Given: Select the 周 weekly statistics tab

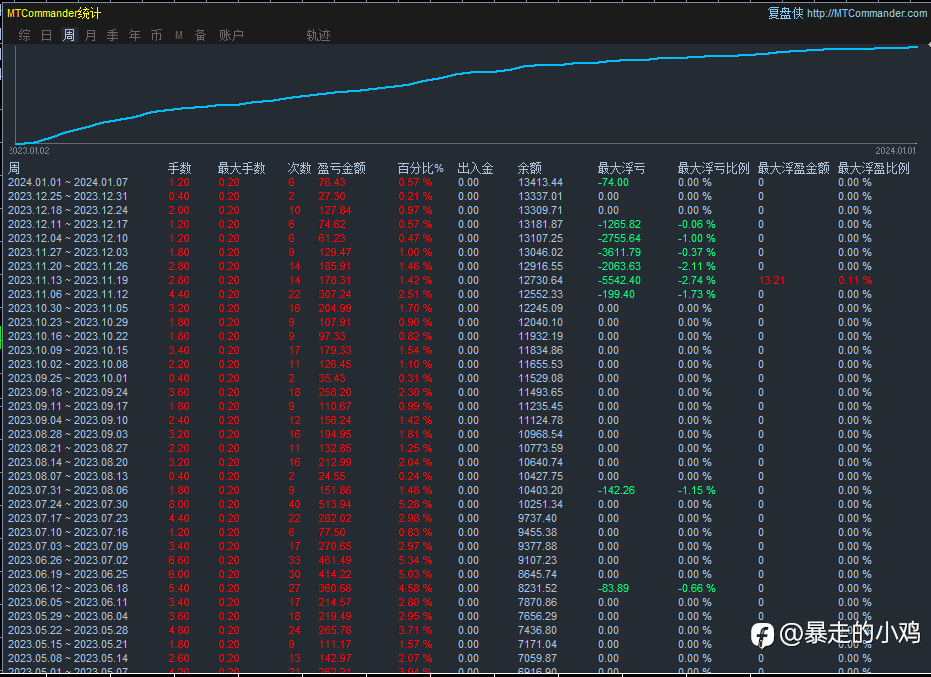Looking at the screenshot, I should [69, 35].
